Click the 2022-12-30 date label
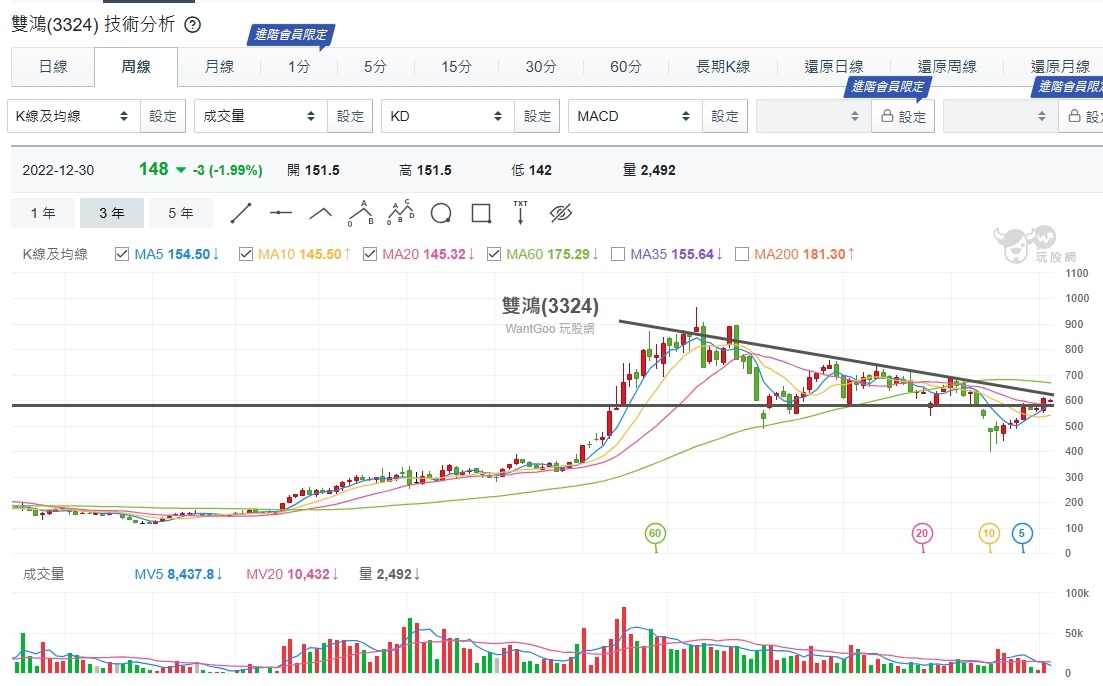The image size is (1103, 686). coord(58,170)
